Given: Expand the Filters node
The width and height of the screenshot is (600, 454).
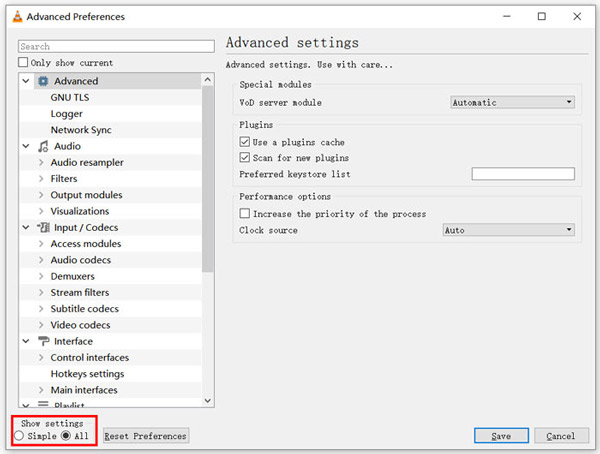Looking at the screenshot, I should click(41, 179).
